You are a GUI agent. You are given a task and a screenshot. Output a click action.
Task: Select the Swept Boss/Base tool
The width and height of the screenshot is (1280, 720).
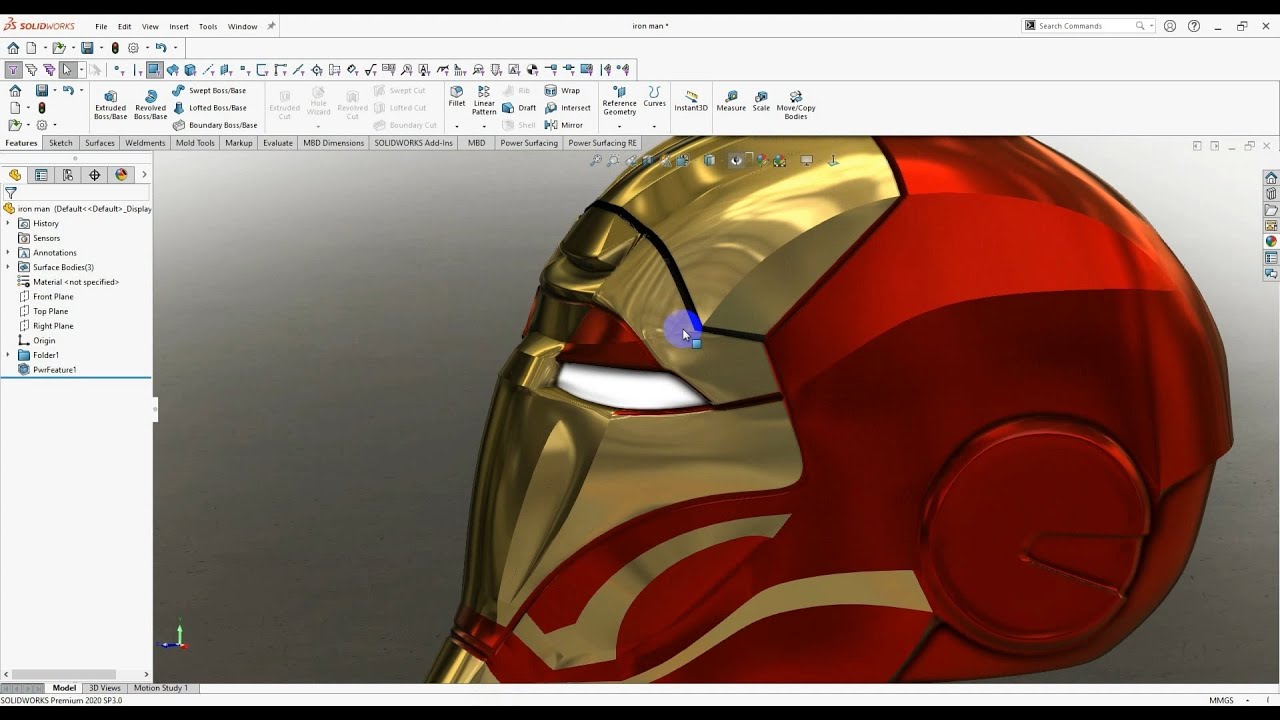[x=209, y=90]
